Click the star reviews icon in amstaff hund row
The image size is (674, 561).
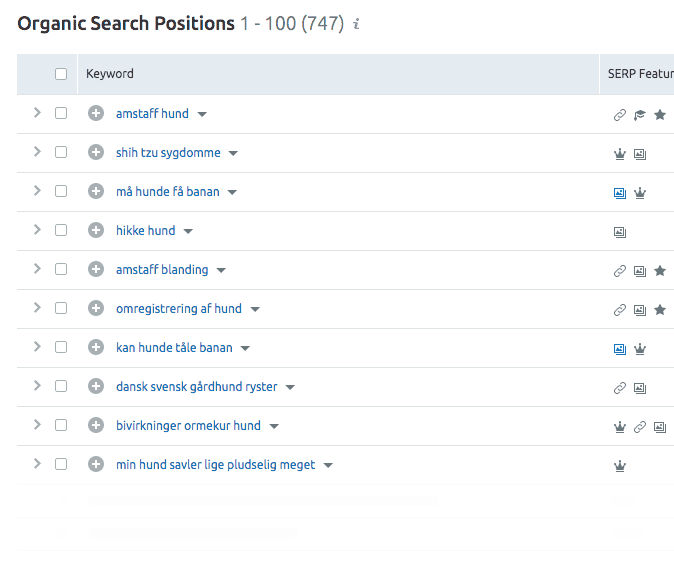coord(660,115)
